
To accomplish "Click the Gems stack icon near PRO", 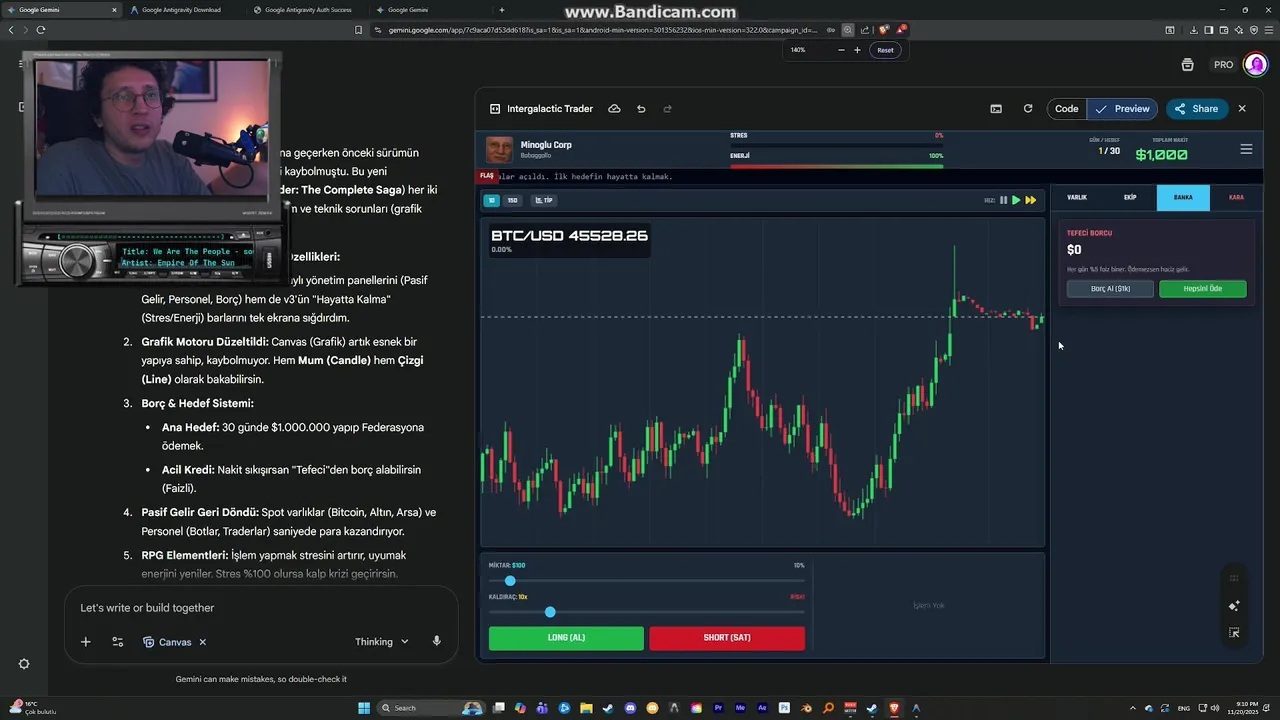I will (1187, 65).
